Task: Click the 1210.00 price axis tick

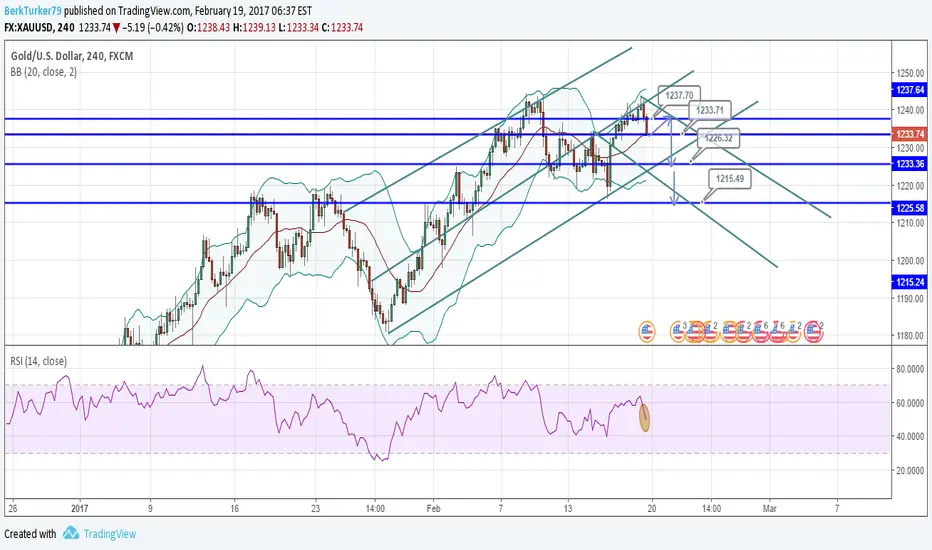Action: pyautogui.click(x=911, y=223)
